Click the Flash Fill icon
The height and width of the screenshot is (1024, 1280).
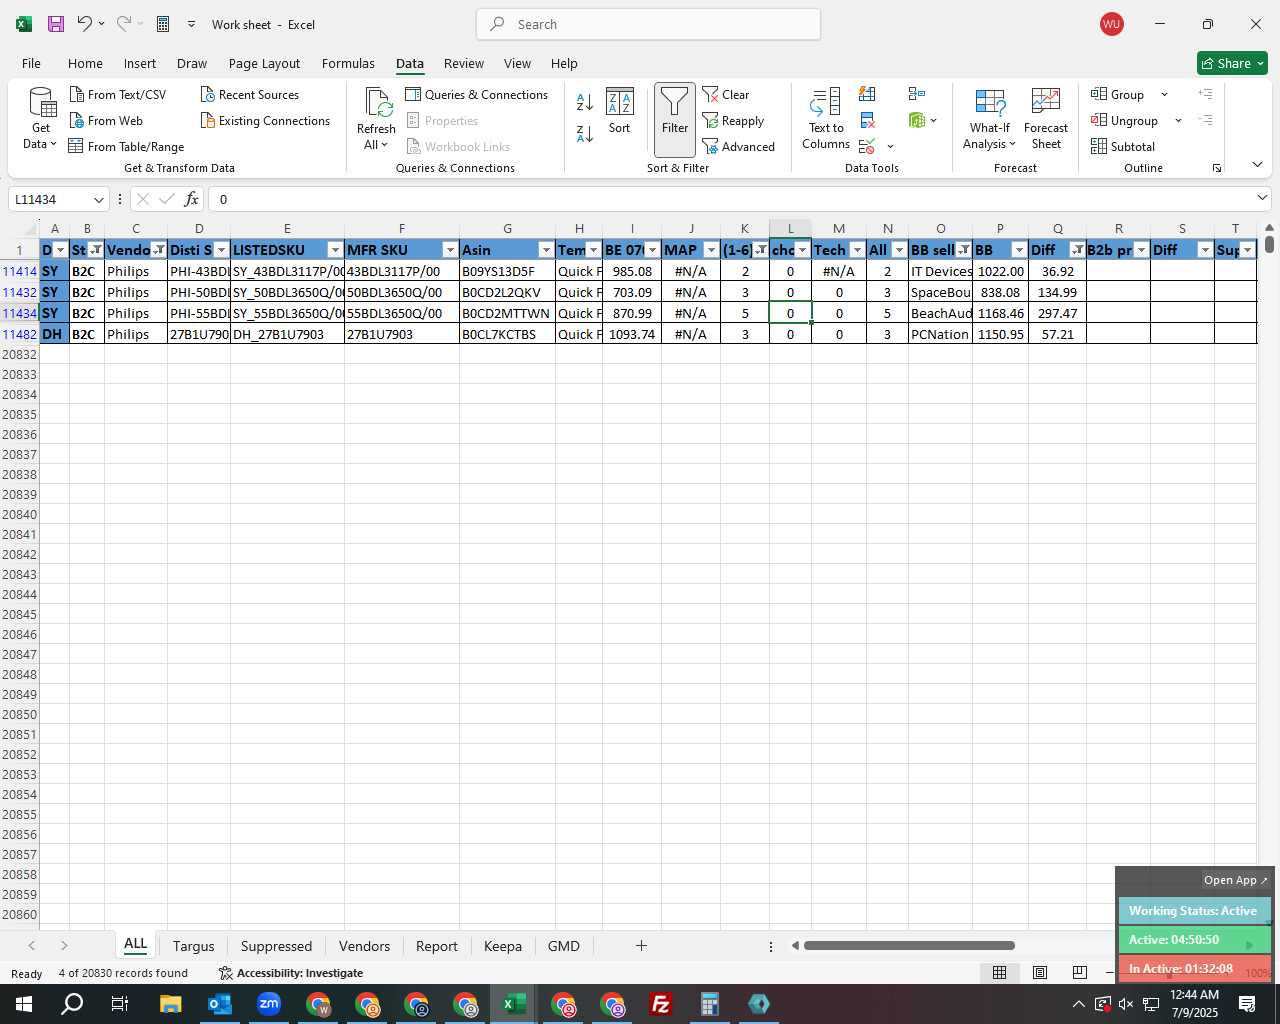point(867,94)
